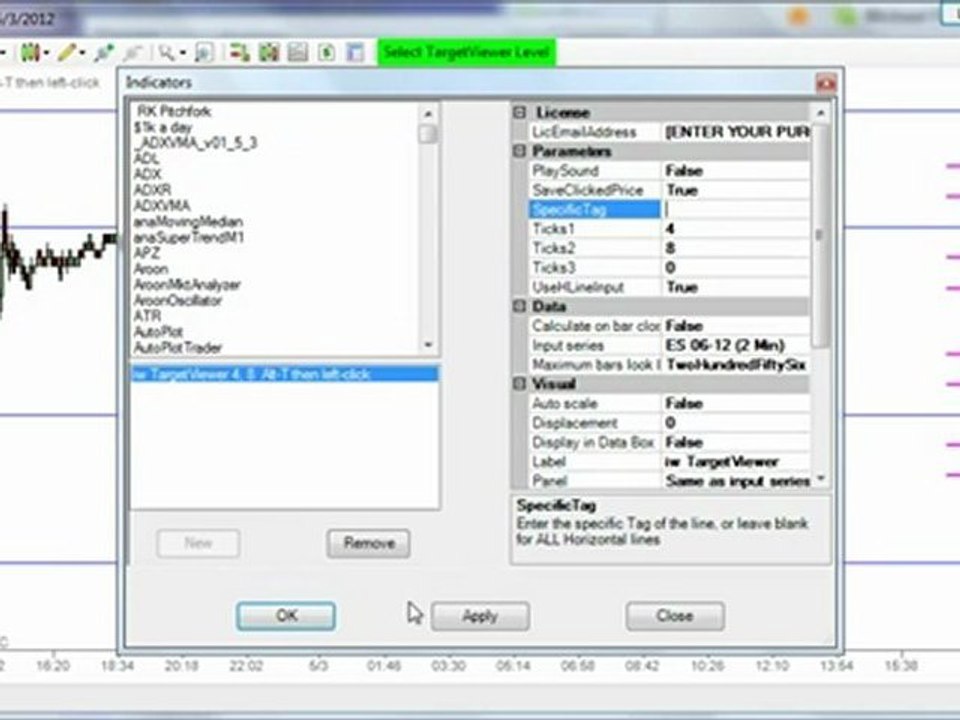Click the blue window layout toolbar icon

[x=355, y=53]
